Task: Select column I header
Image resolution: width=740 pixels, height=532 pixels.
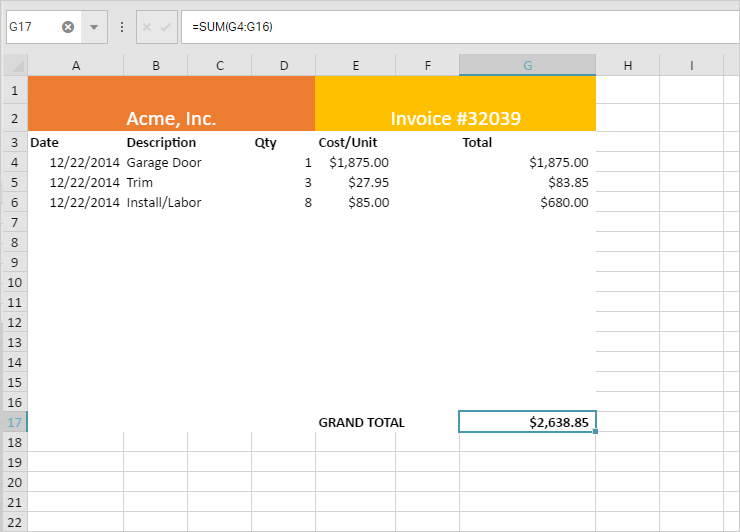Action: [692, 65]
